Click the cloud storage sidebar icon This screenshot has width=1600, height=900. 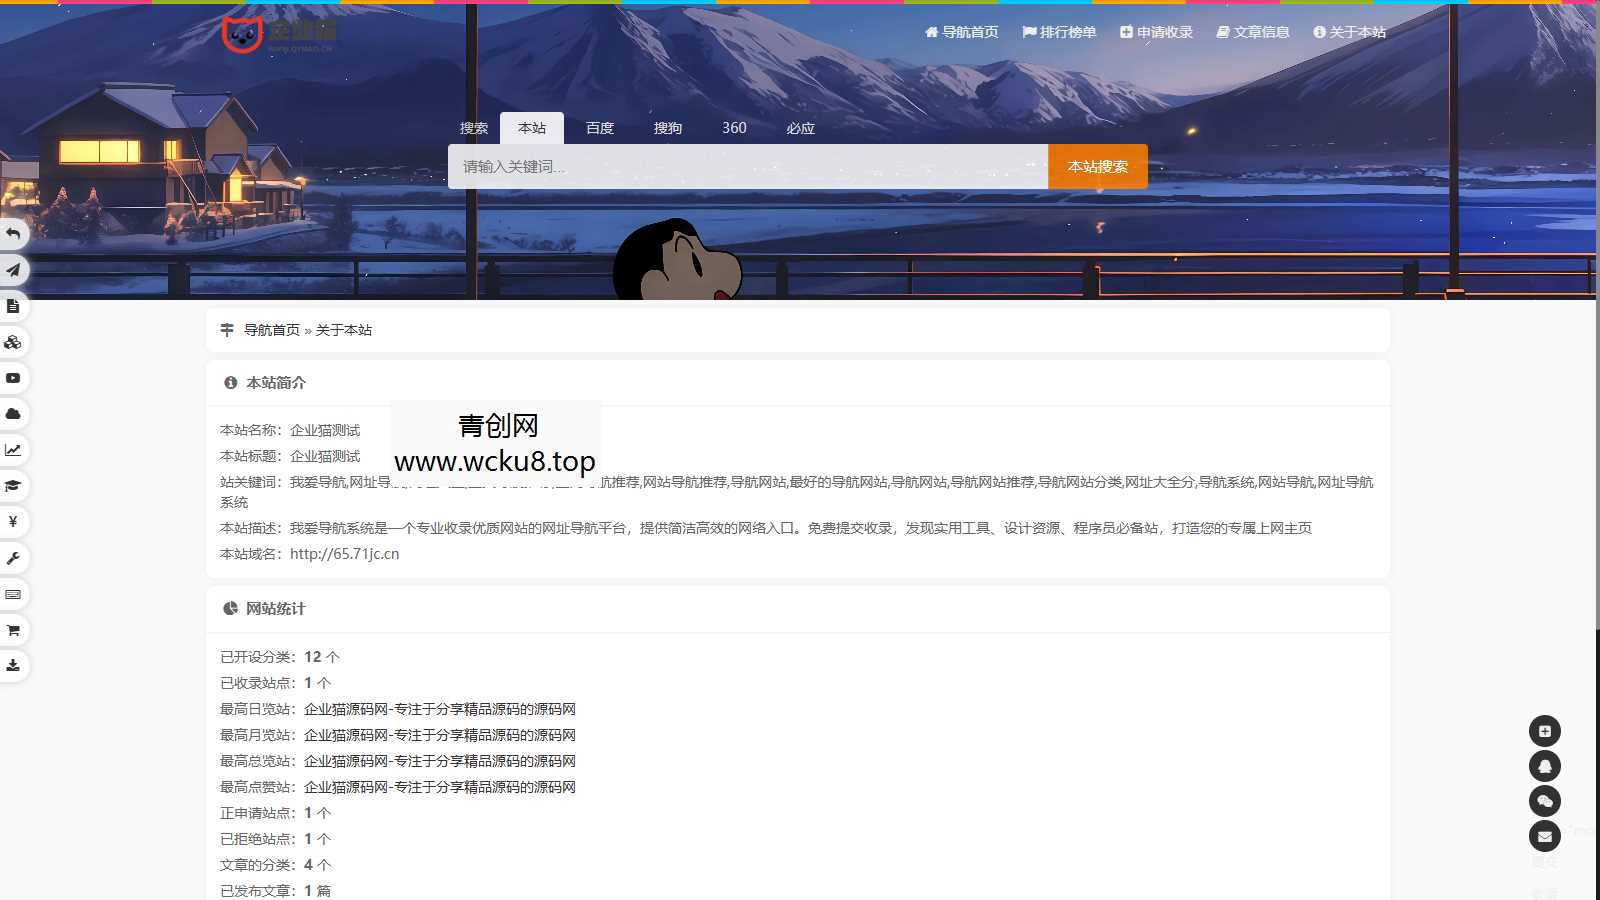13,414
